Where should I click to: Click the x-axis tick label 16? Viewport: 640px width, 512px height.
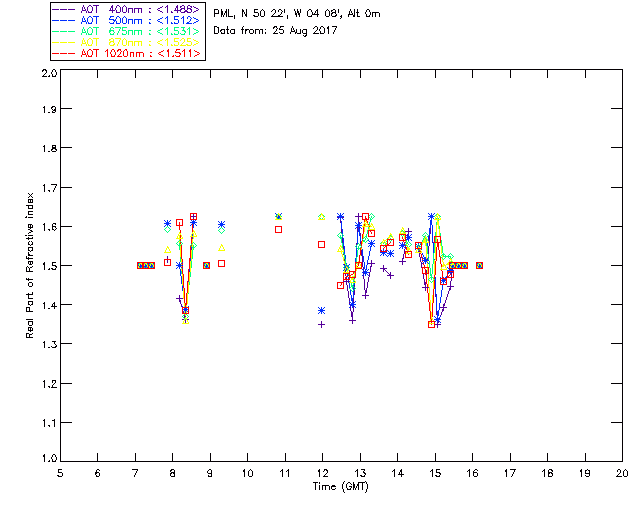tap(472, 474)
